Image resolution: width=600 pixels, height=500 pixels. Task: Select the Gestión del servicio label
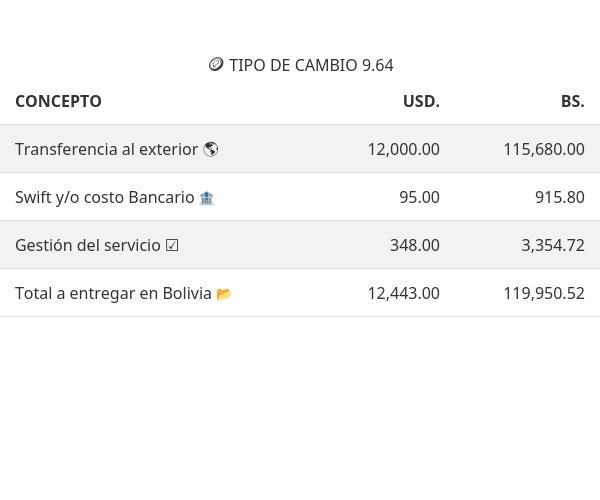[x=87, y=245]
